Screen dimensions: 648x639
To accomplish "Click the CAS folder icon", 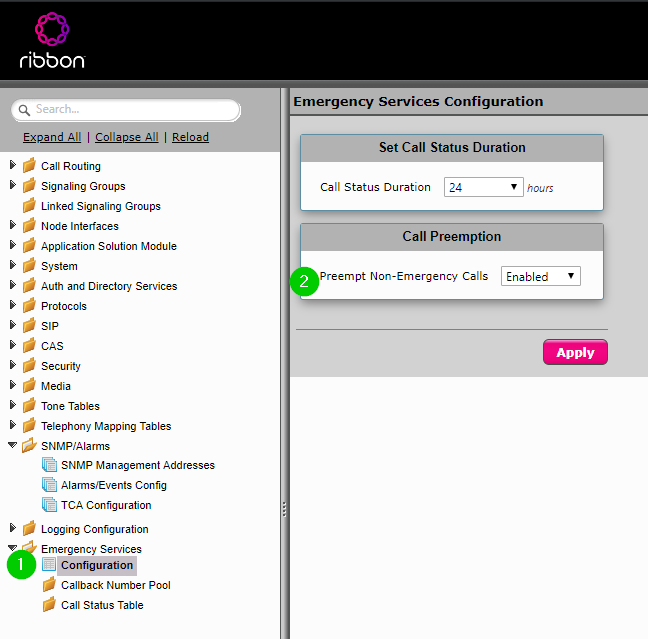I will point(29,345).
